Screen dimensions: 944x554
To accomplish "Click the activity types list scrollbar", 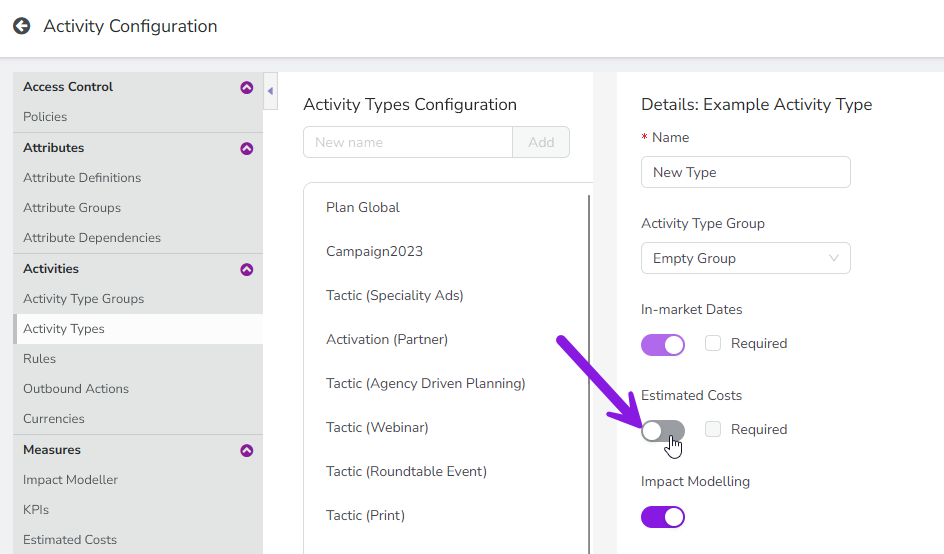I will coord(589,373).
